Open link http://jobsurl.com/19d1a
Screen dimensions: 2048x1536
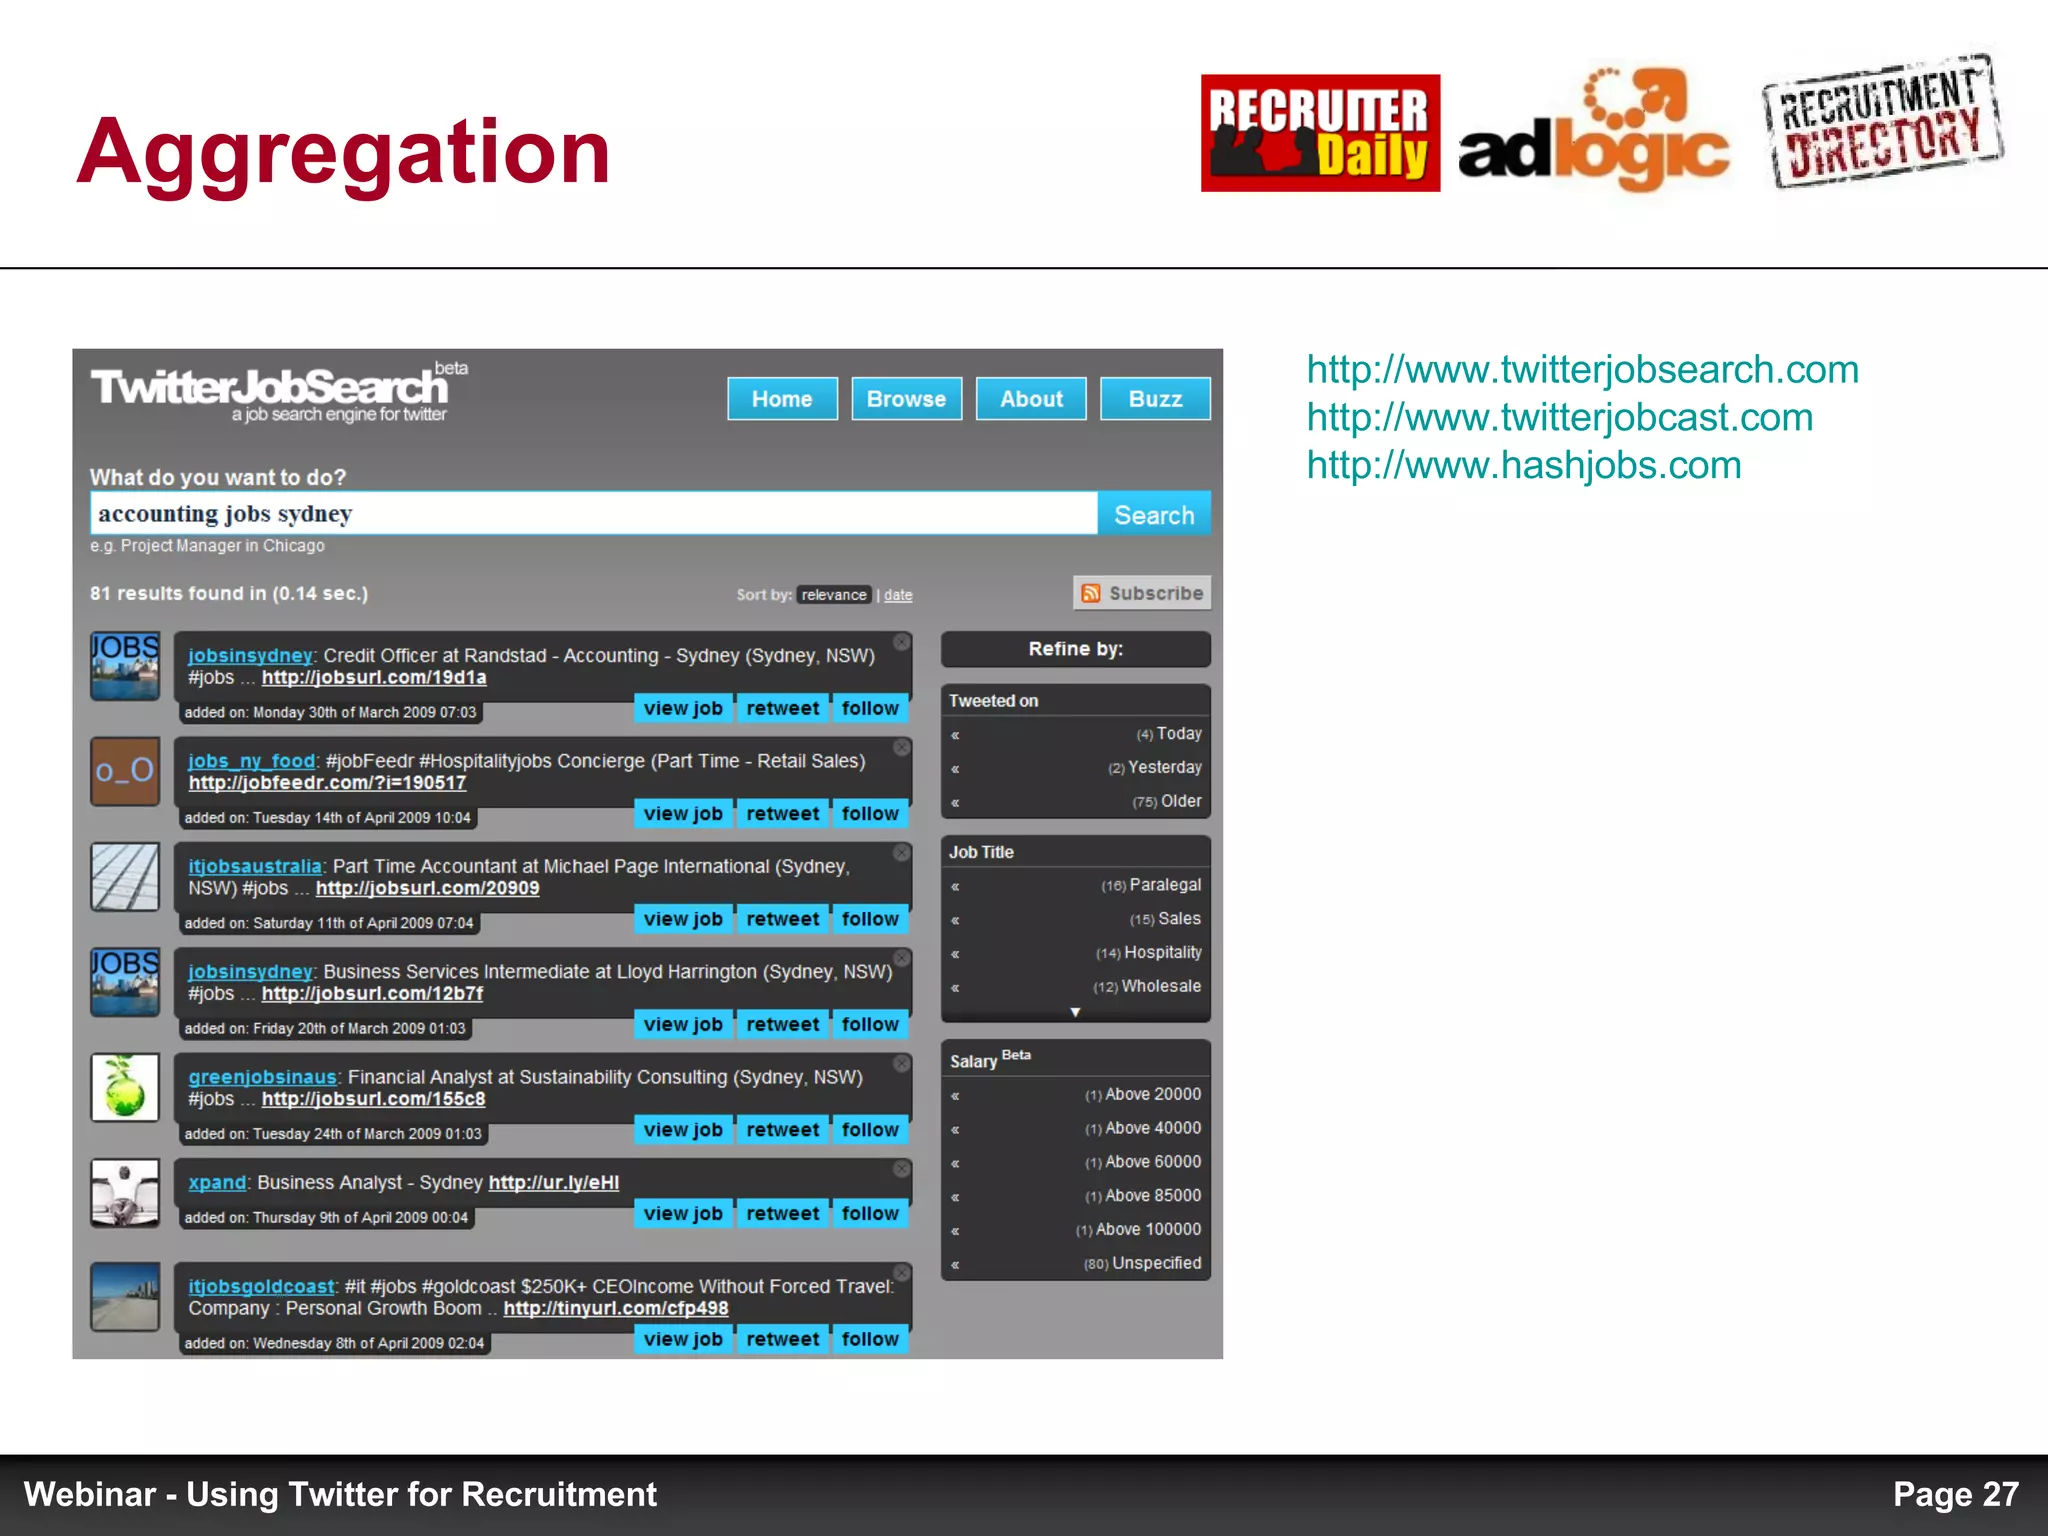(x=374, y=678)
